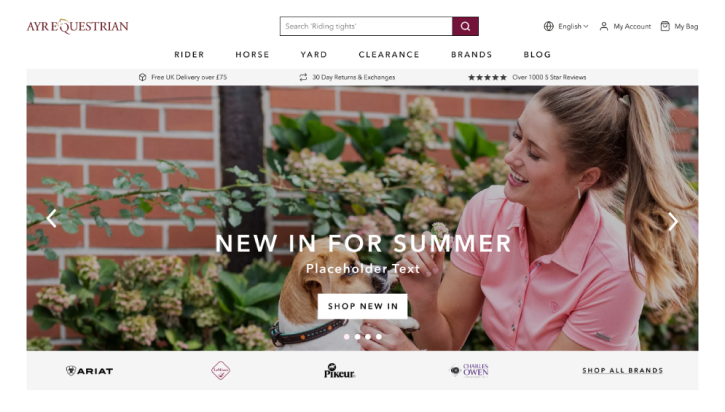Focus the Search 'Riding tights' field
This screenshot has width=725, height=412.
(x=366, y=26)
